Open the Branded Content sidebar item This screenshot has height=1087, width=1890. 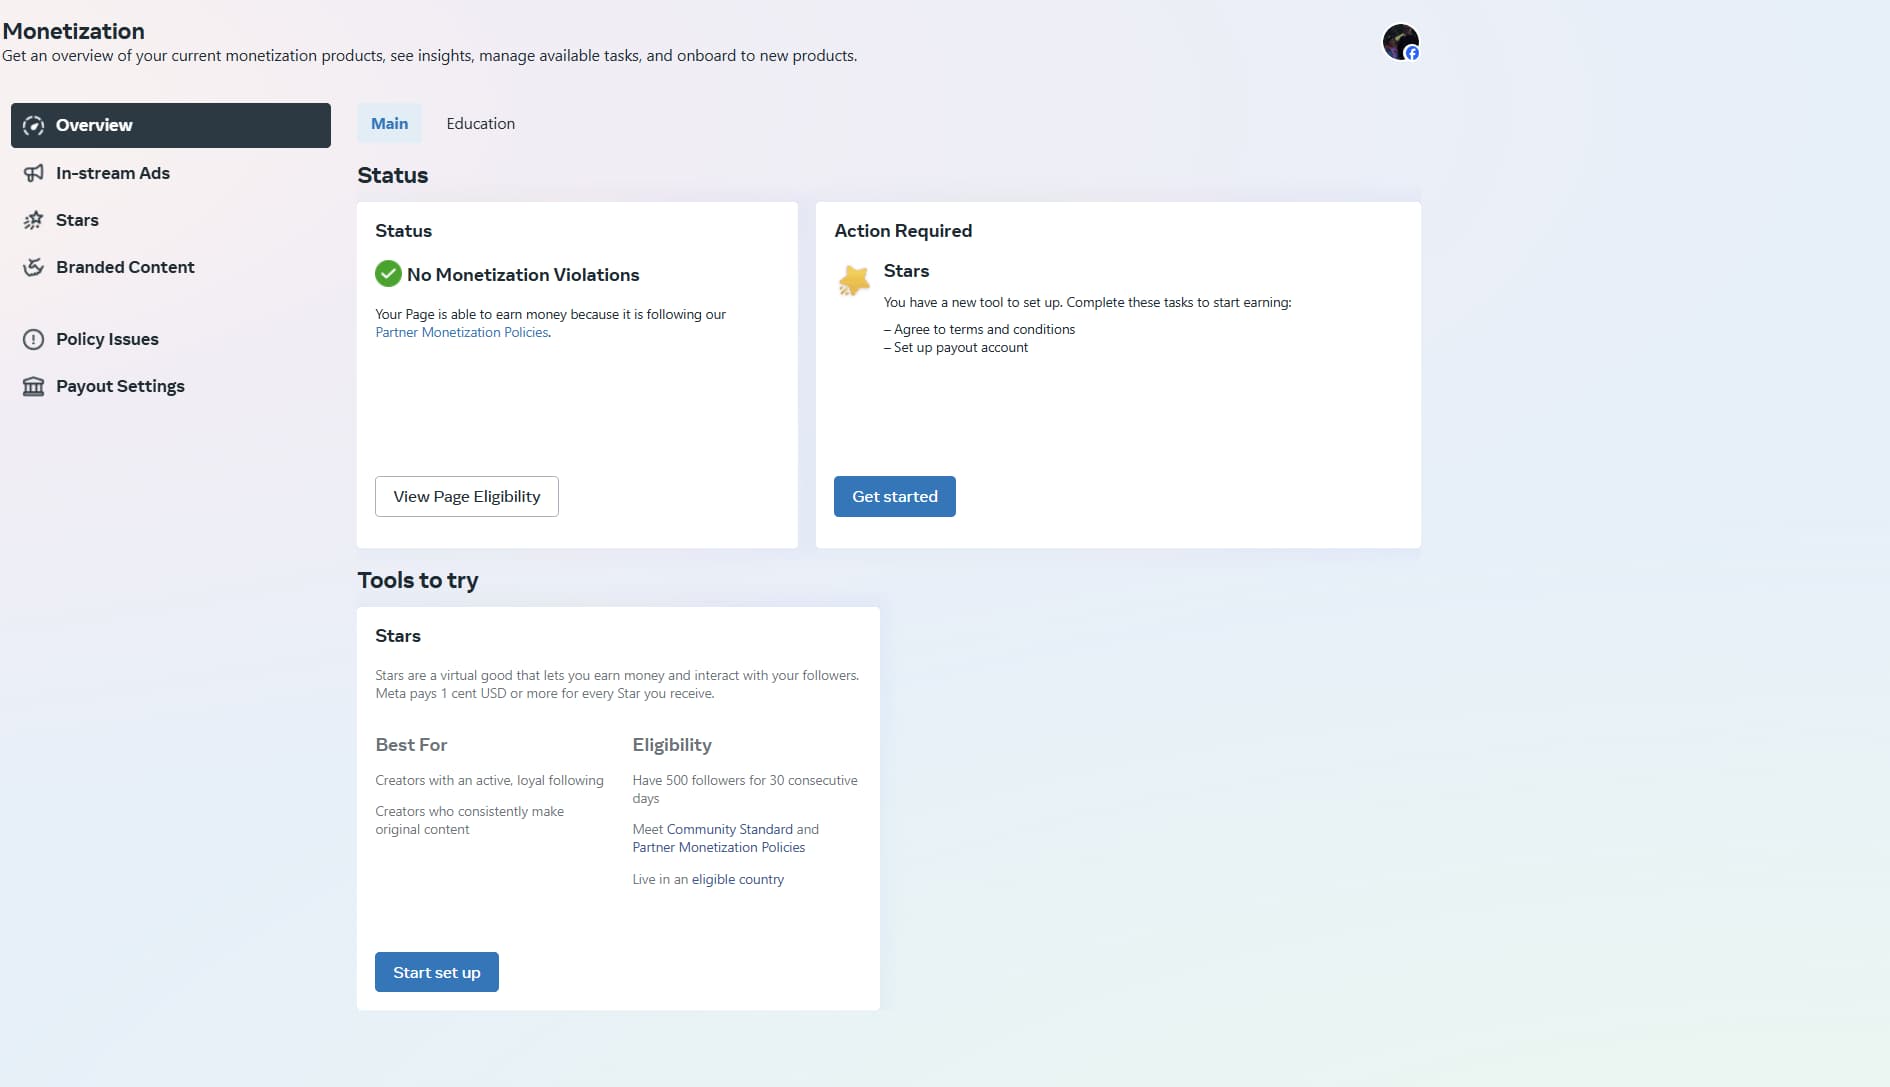tap(125, 267)
